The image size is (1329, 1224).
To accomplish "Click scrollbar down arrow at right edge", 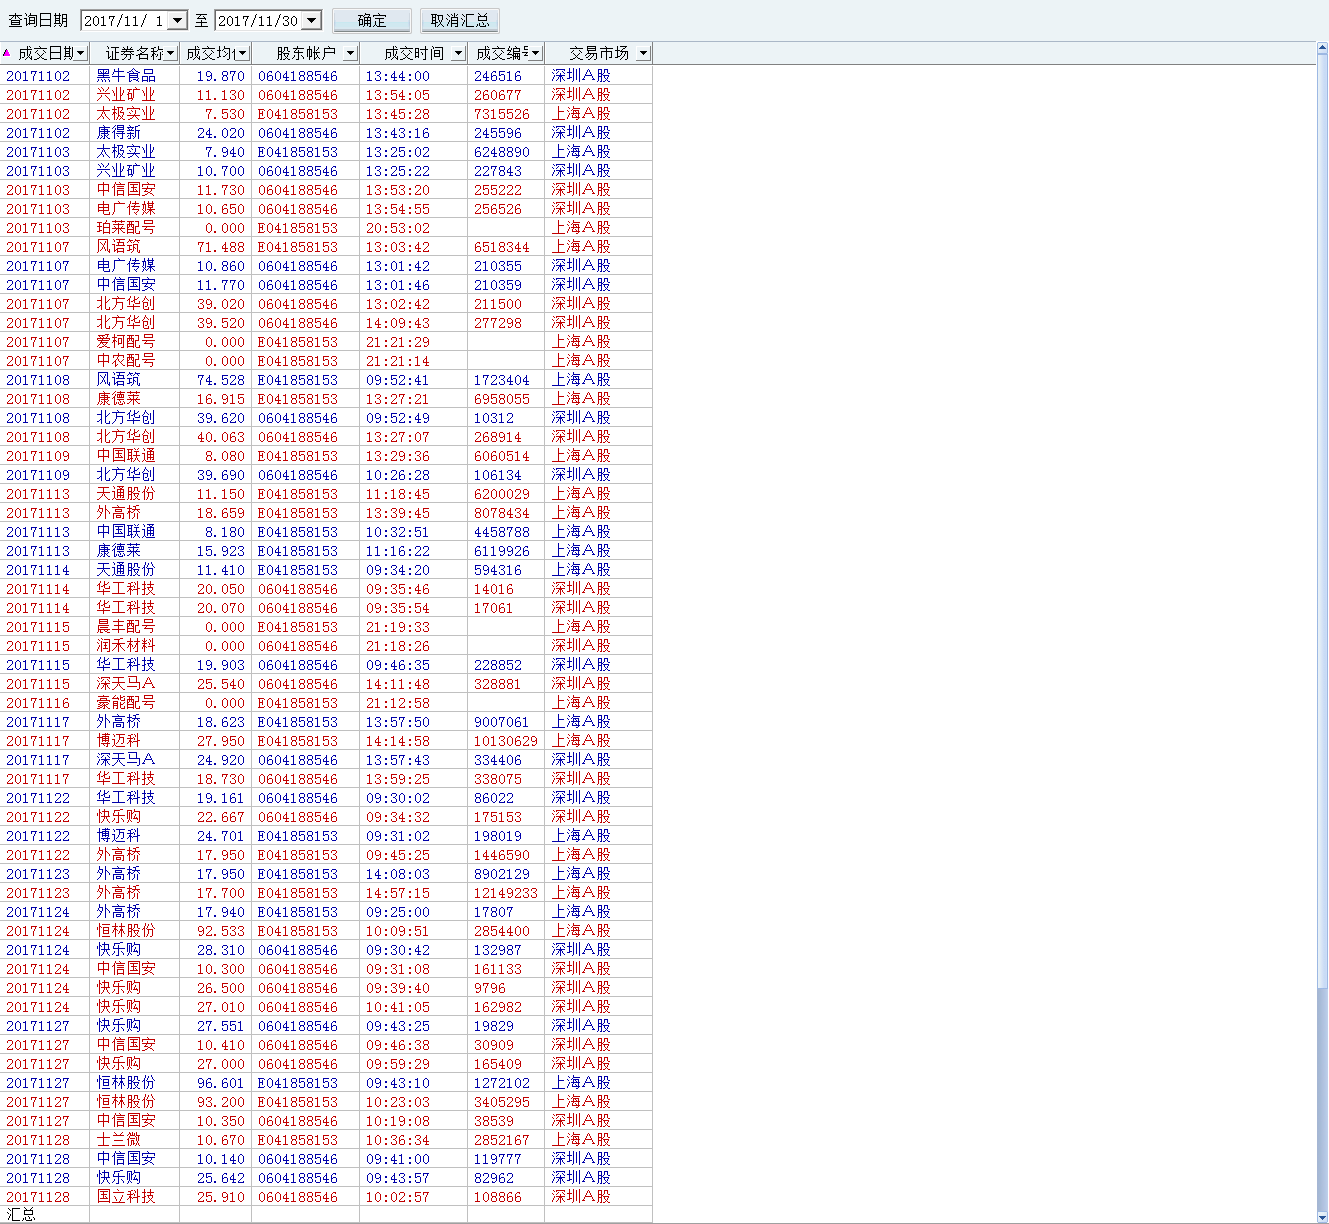I will pyautogui.click(x=1322, y=1216).
